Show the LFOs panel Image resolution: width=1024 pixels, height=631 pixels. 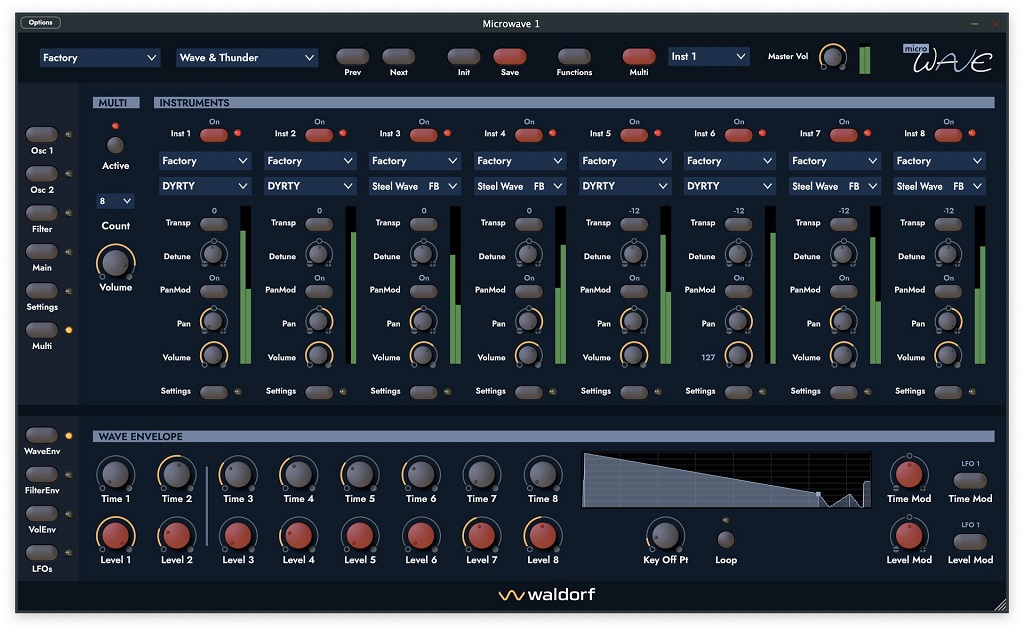pos(42,553)
